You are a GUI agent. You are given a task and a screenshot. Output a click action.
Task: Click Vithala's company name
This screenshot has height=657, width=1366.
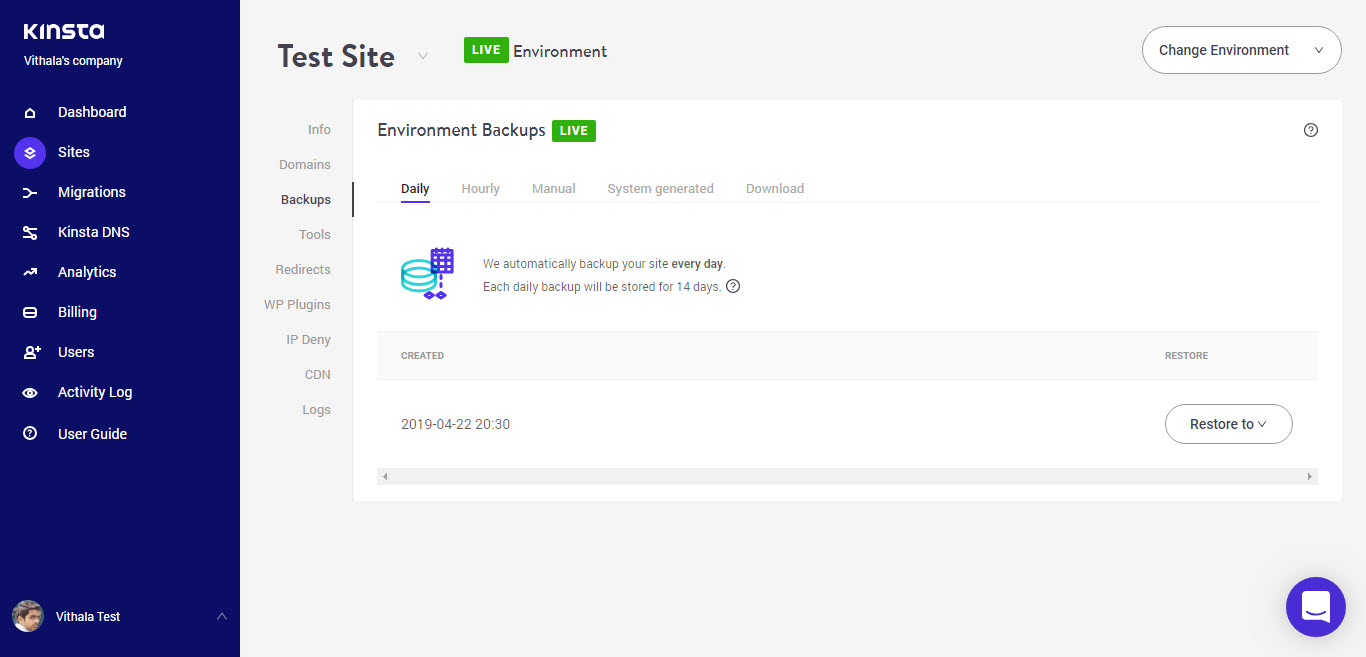73,61
